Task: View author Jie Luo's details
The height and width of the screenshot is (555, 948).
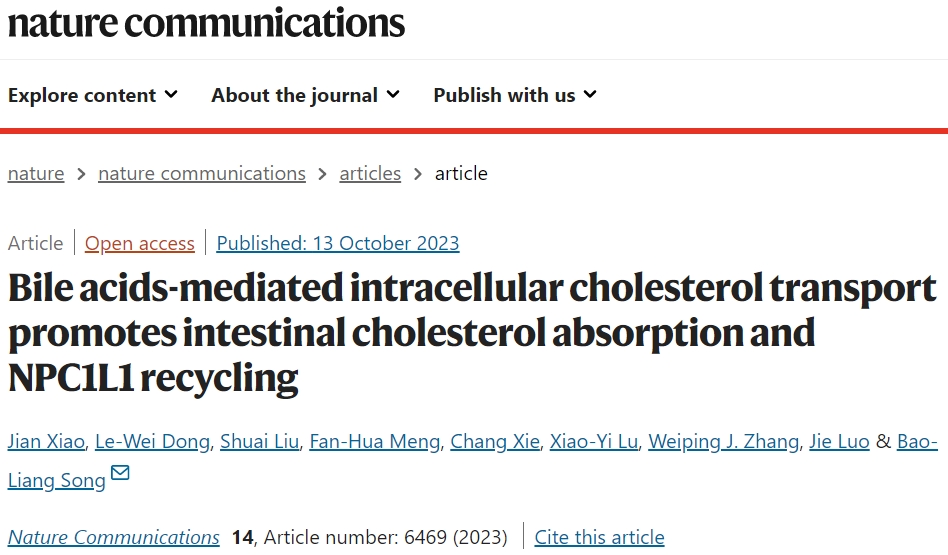Action: (x=839, y=441)
